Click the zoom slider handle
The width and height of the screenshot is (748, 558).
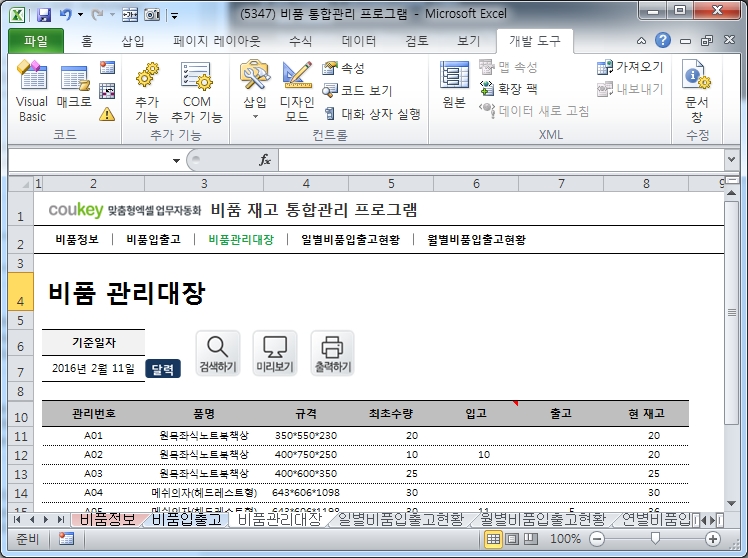click(655, 539)
